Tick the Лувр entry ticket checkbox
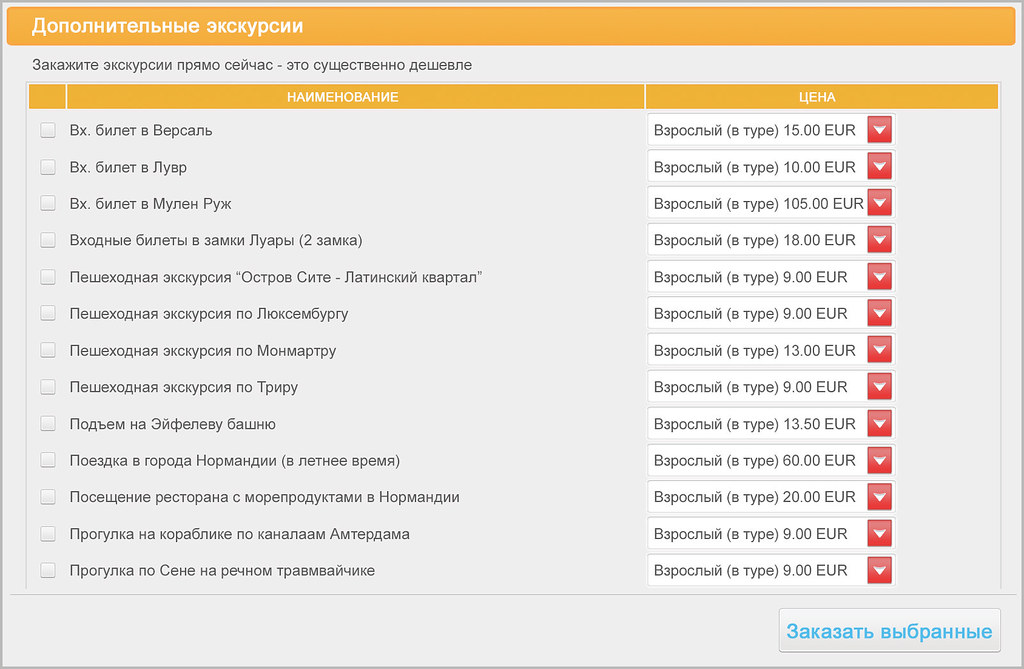The height and width of the screenshot is (669, 1024). (48, 167)
